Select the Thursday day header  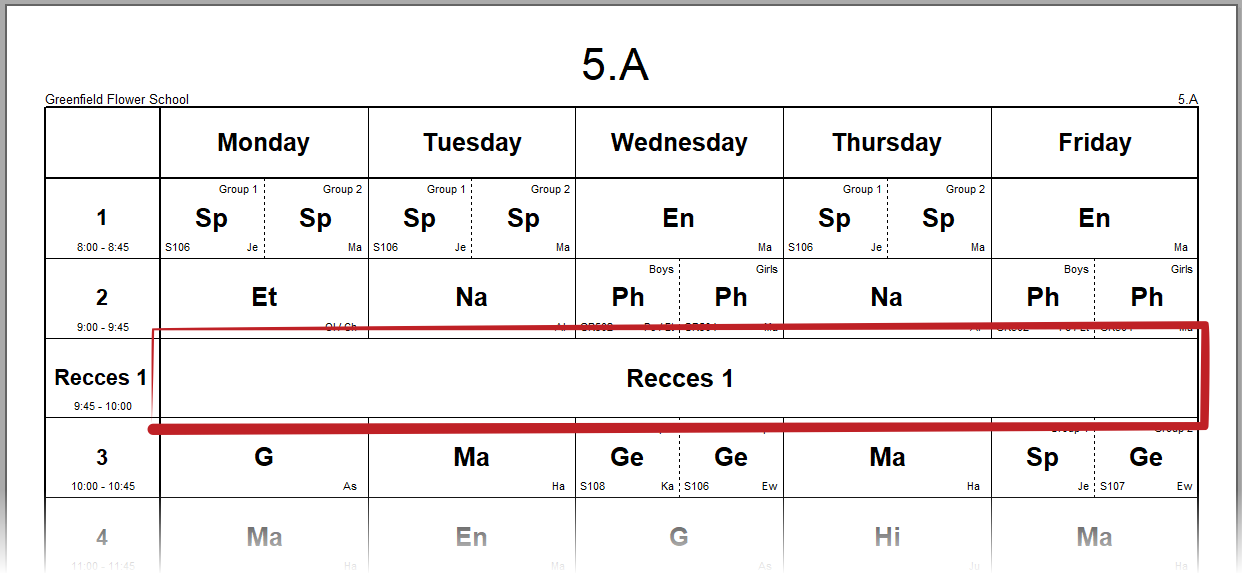click(x=887, y=143)
